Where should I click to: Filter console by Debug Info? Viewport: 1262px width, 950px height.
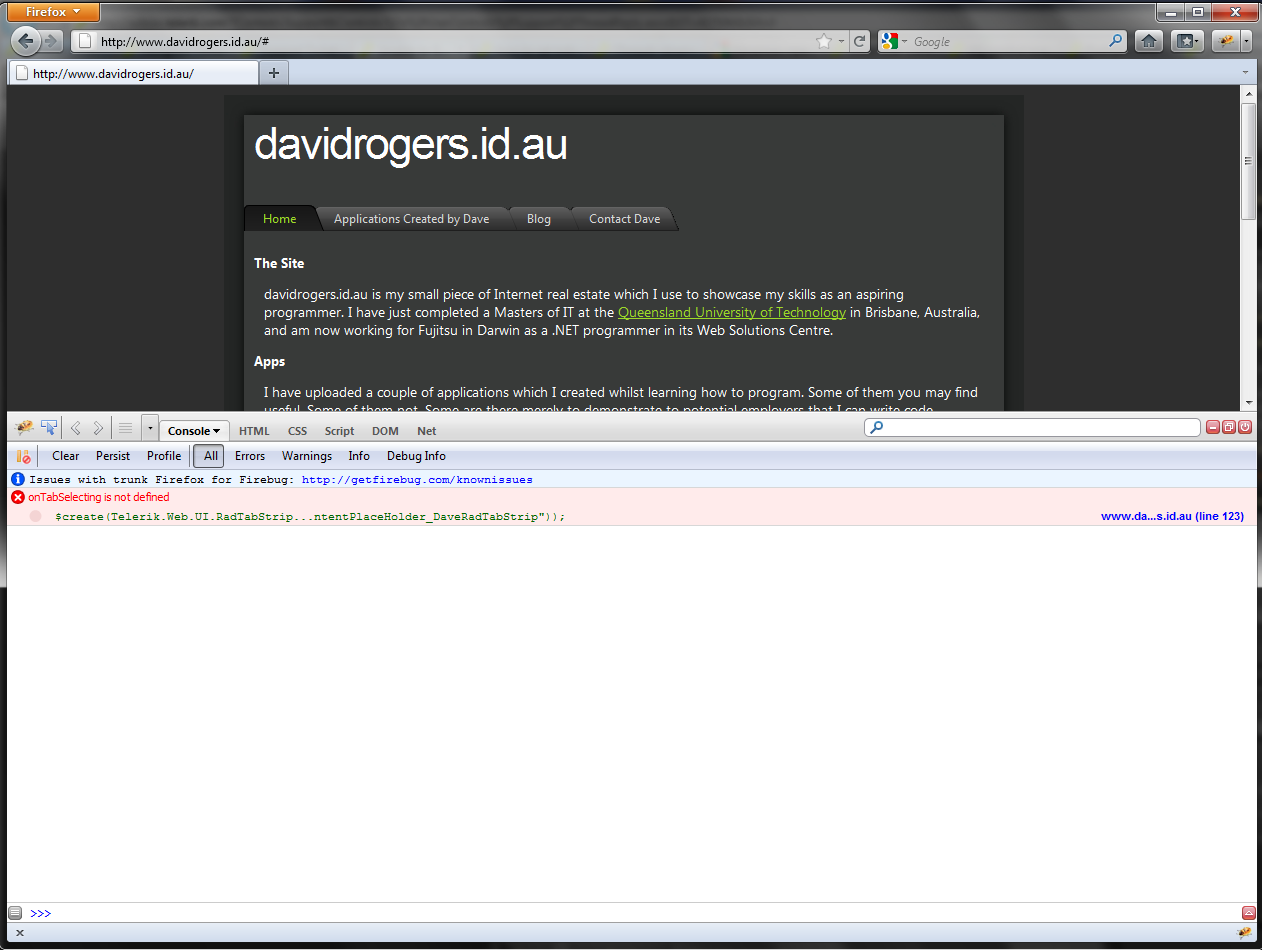point(416,456)
